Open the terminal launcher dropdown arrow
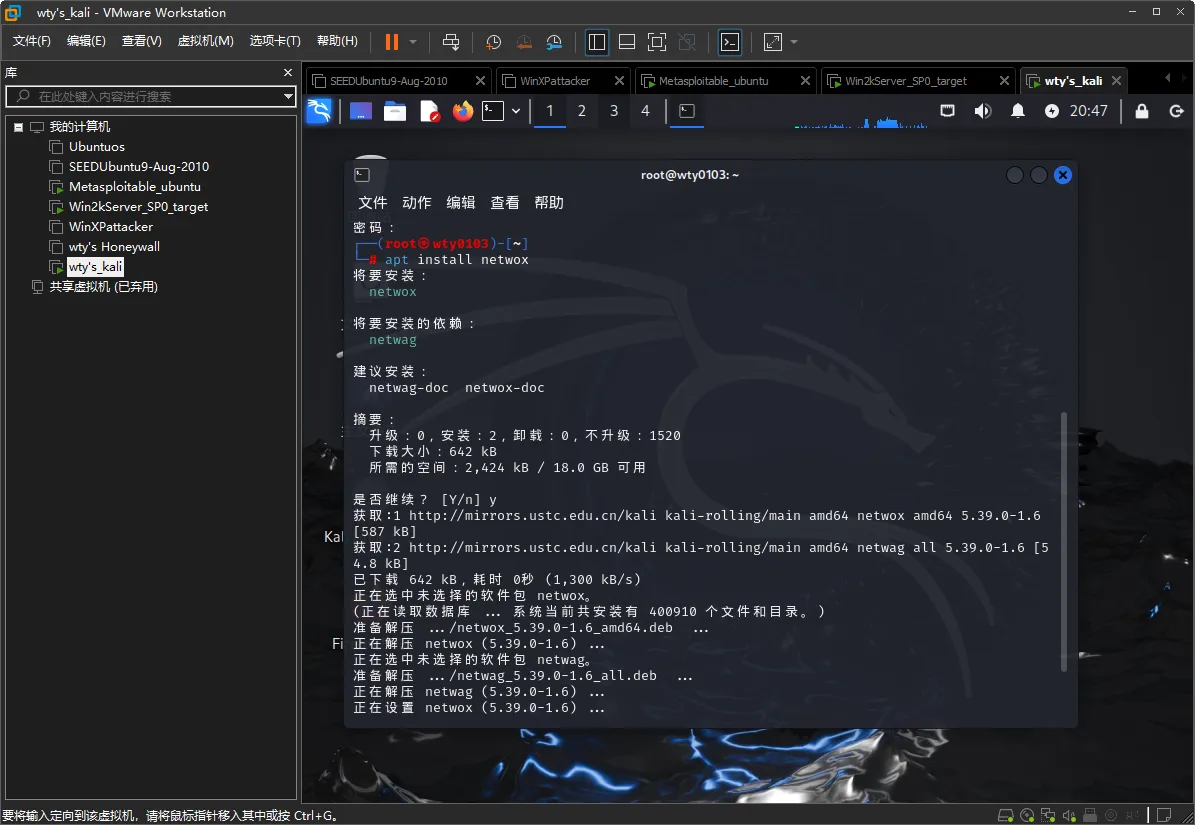1195x825 pixels. [516, 111]
